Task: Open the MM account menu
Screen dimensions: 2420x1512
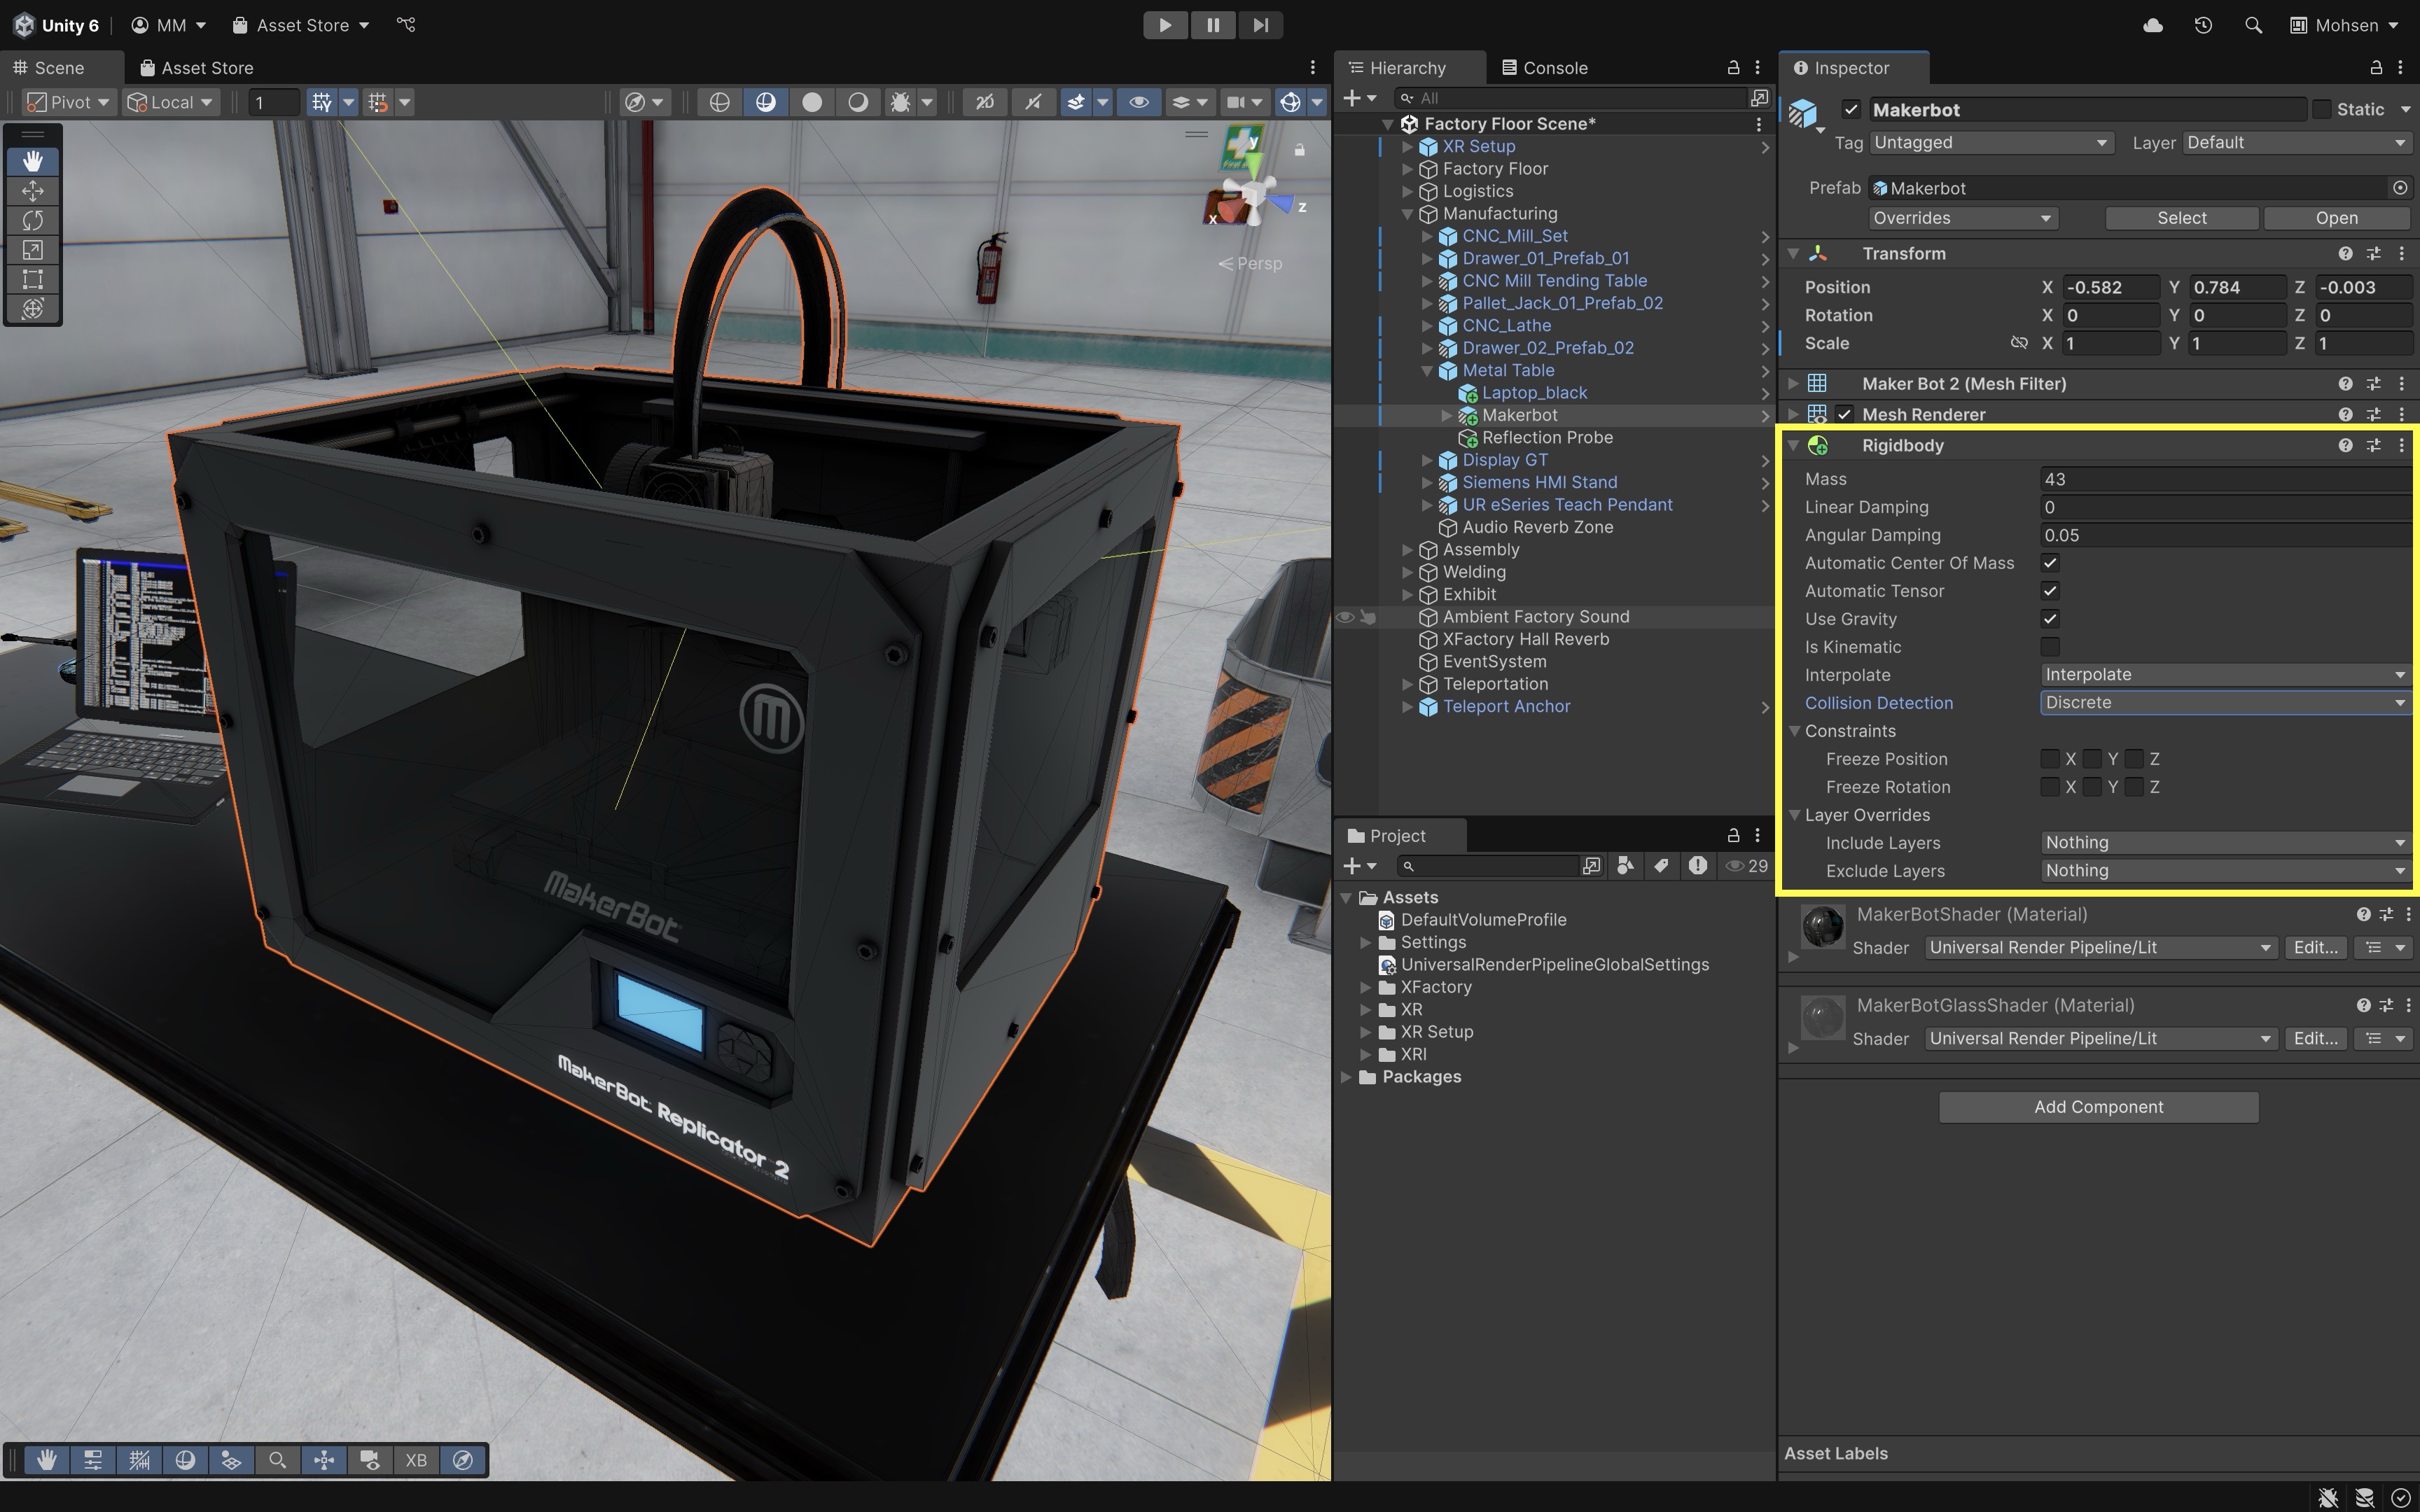Action: pos(169,25)
